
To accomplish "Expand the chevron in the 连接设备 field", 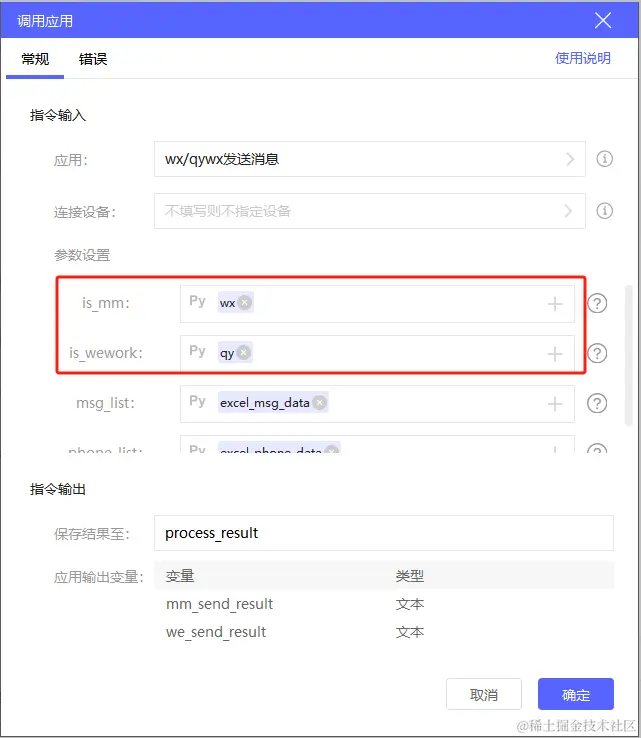I will 569,211.
